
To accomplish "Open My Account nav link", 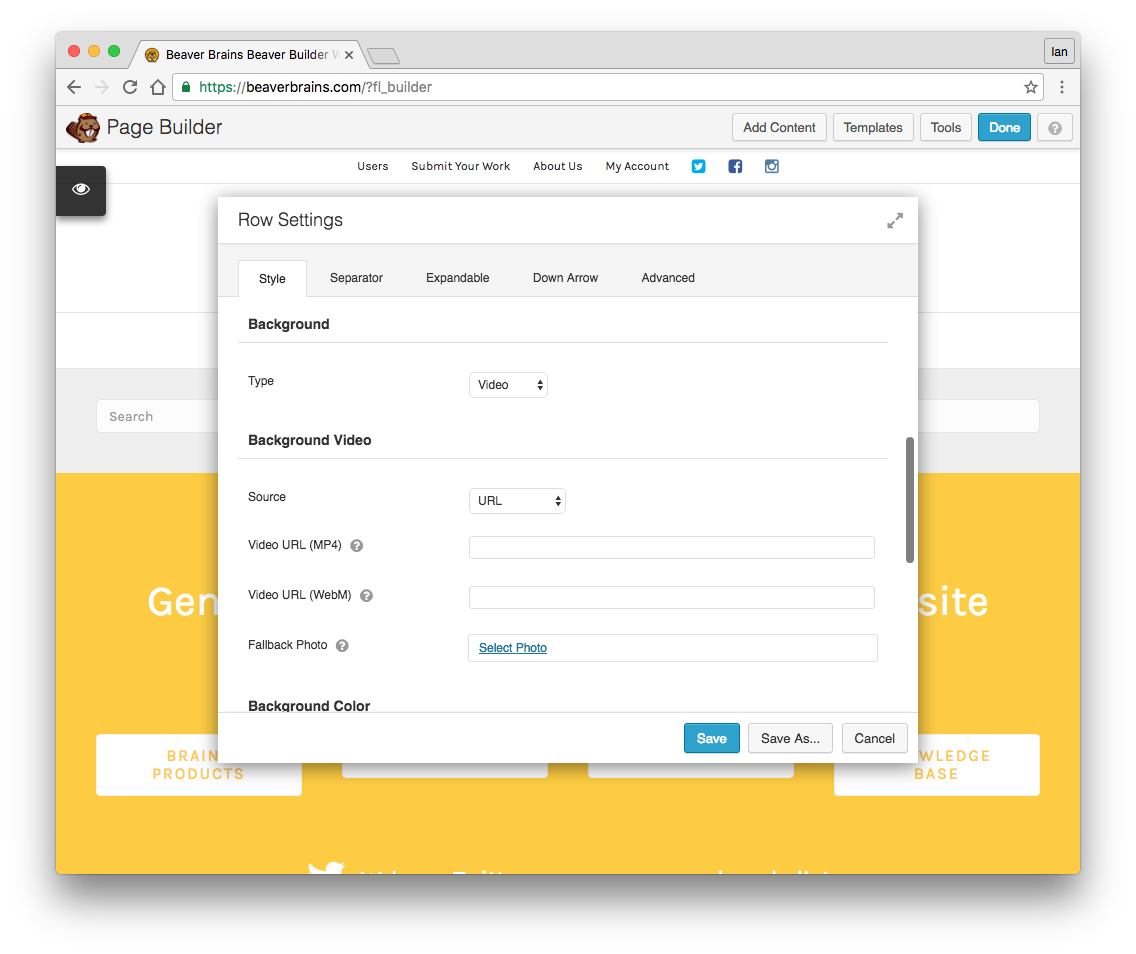I will tap(638, 167).
